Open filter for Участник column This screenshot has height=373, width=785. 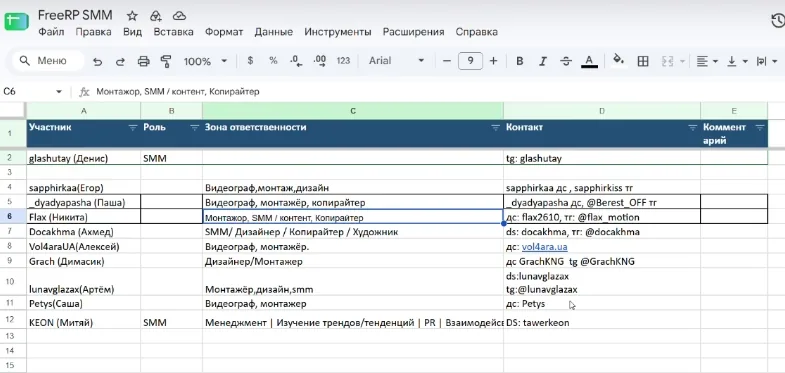pyautogui.click(x=133, y=128)
